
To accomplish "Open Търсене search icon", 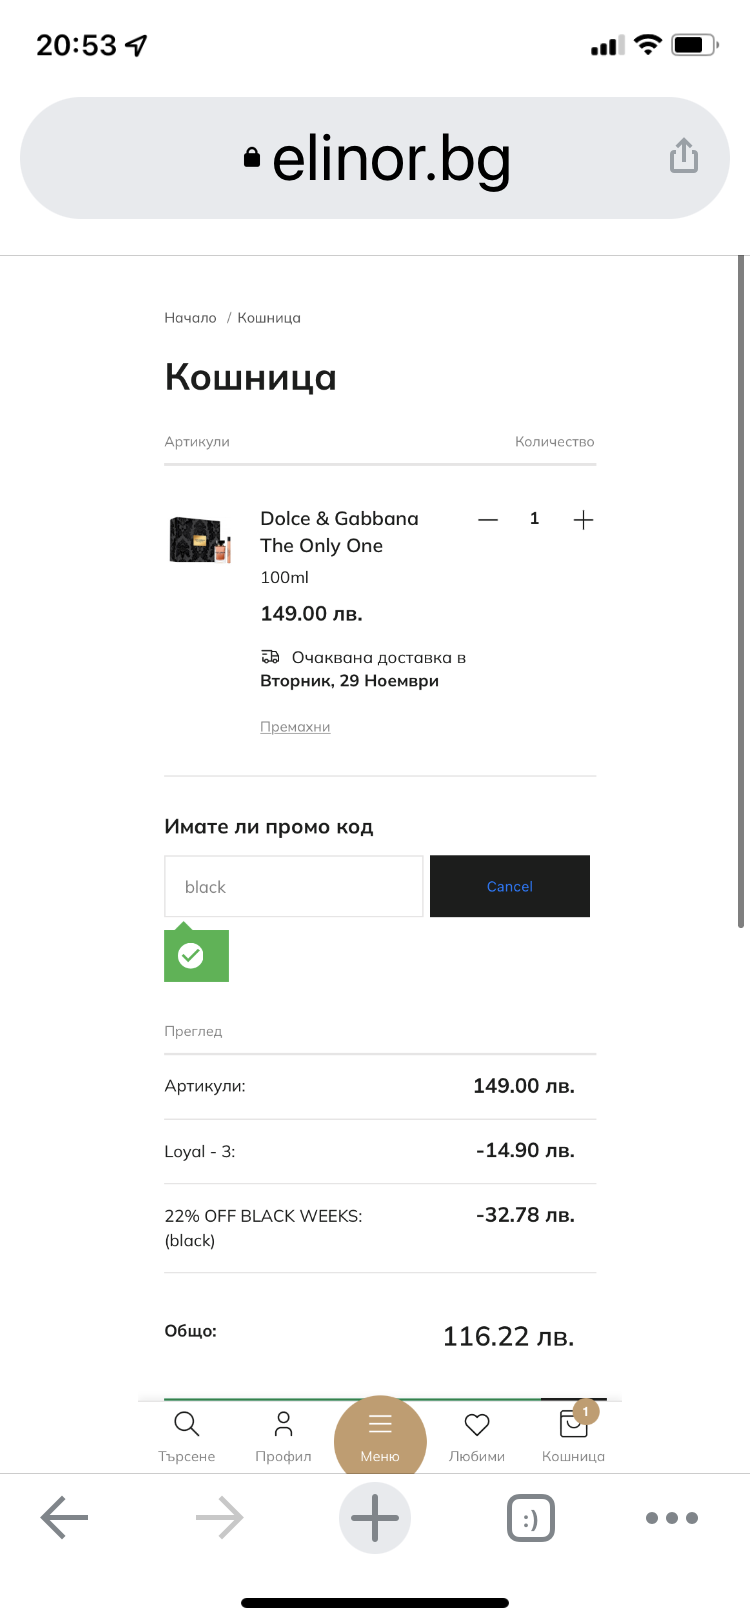I will [x=187, y=1435].
